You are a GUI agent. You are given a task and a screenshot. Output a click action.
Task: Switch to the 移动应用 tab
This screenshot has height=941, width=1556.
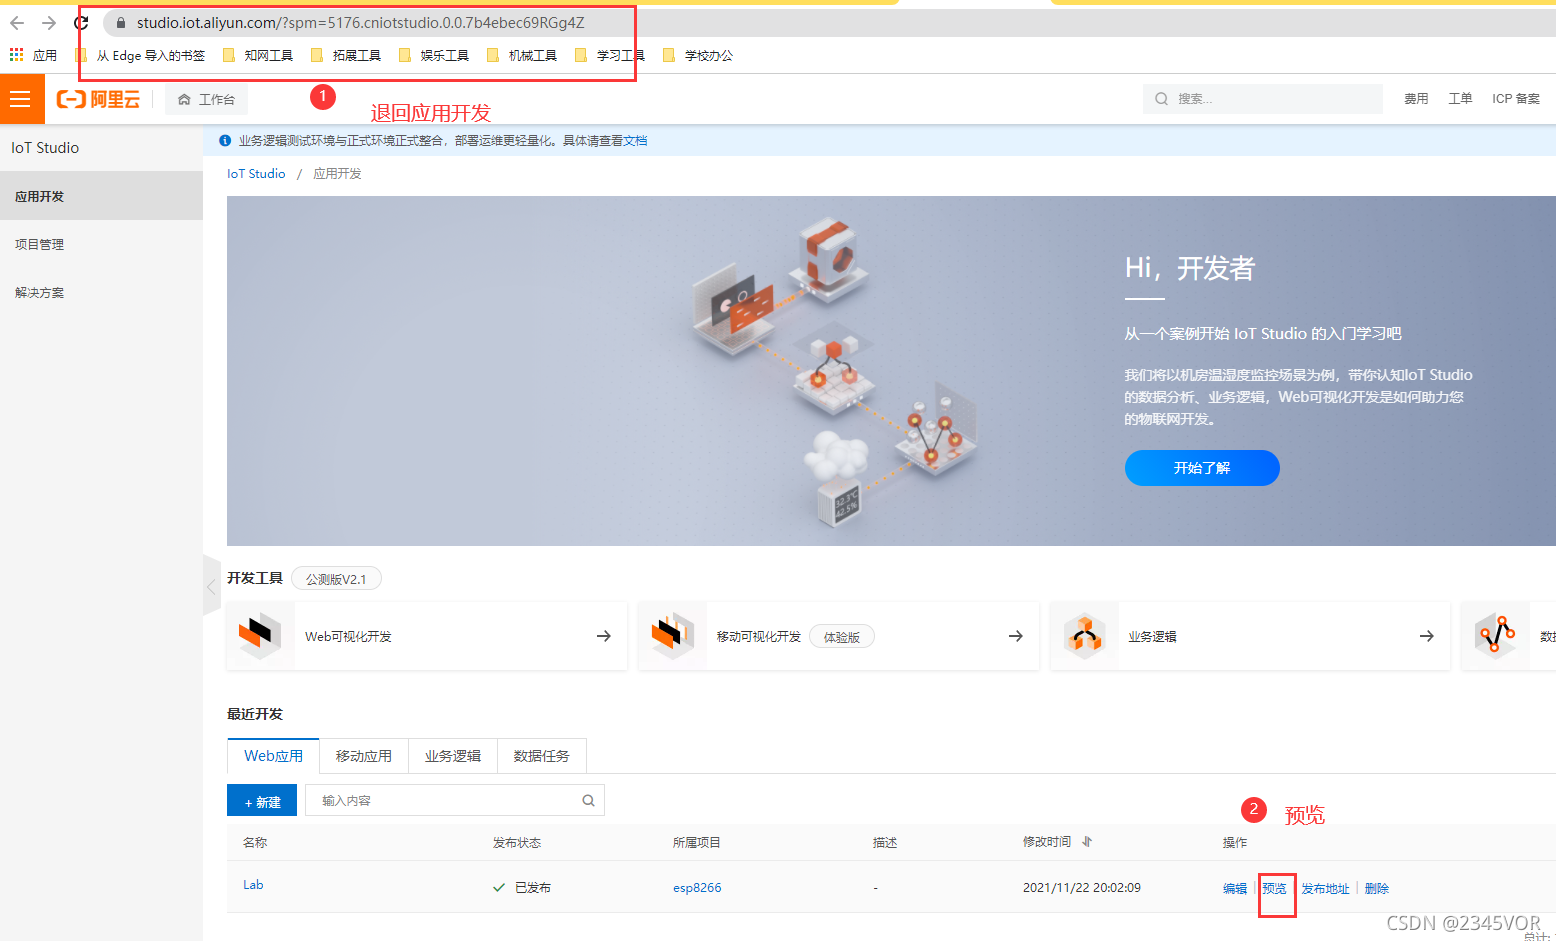click(364, 756)
